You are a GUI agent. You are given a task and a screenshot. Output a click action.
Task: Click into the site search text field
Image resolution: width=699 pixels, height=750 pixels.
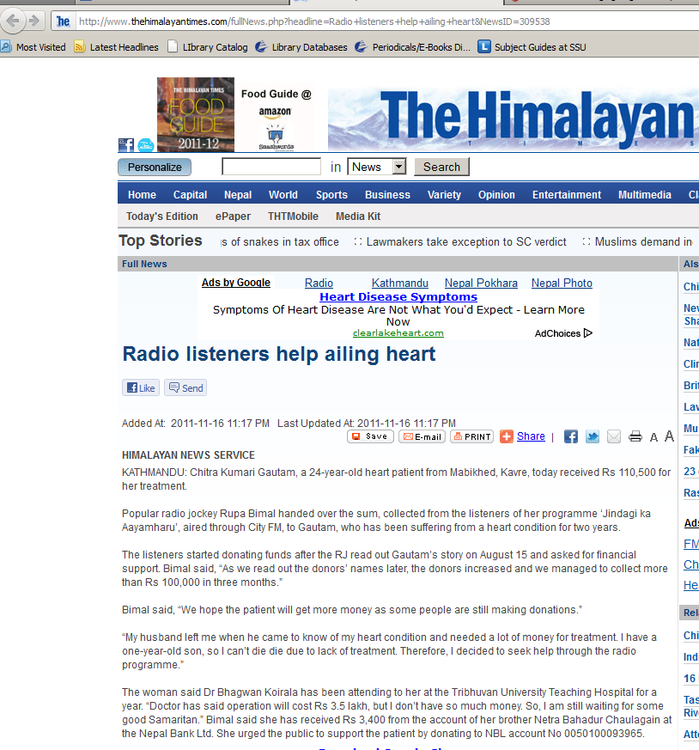point(271,167)
